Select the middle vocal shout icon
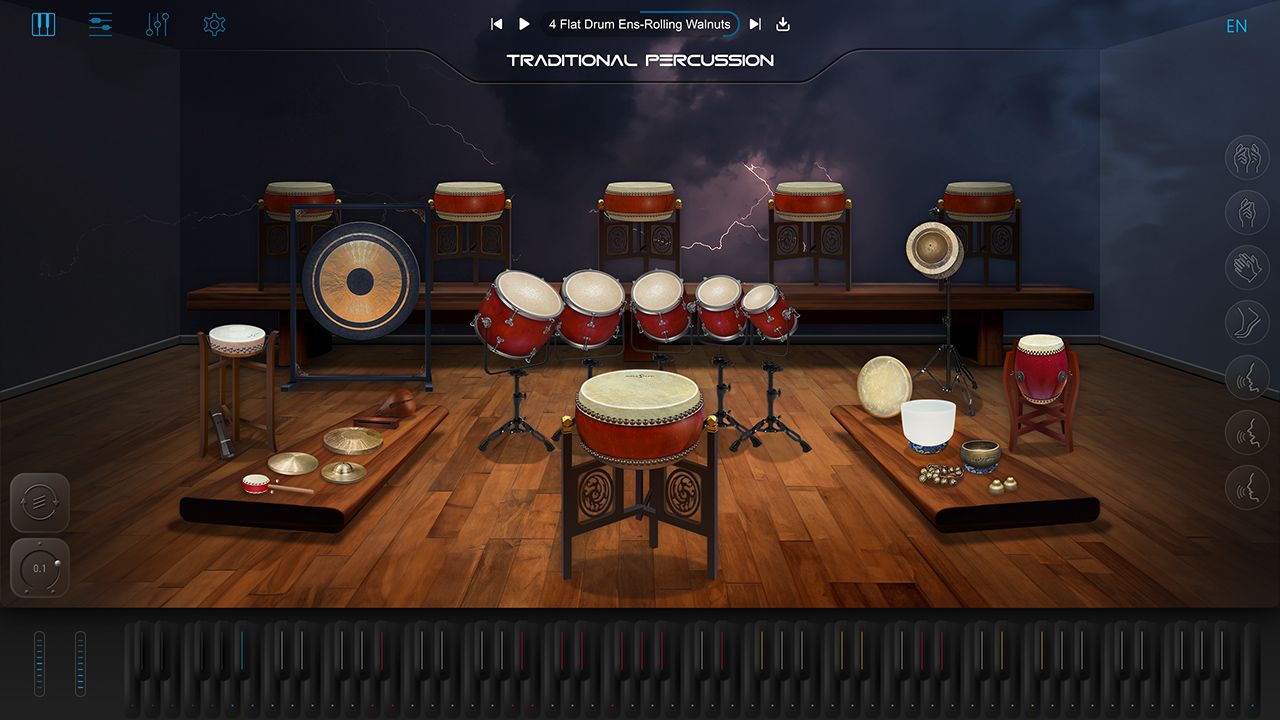 [x=1247, y=432]
